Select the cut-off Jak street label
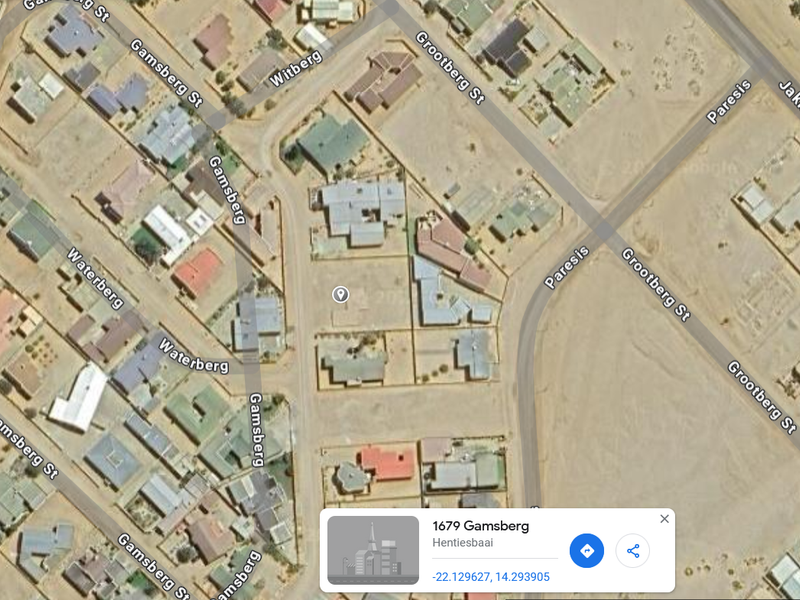800x600 pixels. point(790,95)
